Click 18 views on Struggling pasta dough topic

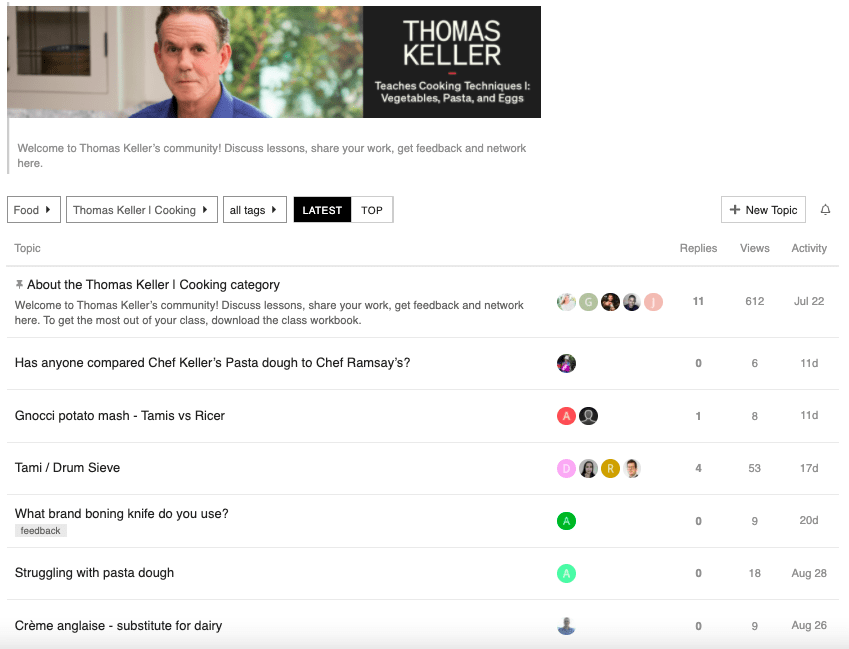(x=754, y=573)
